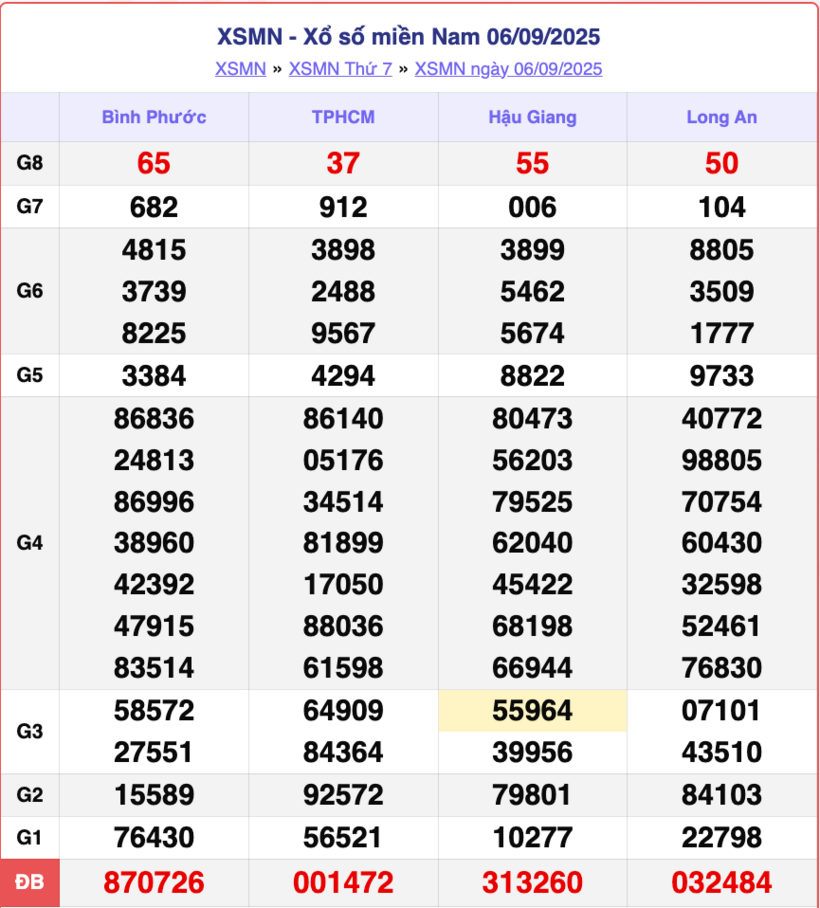Click Hậu Giang special prize 313260

[532, 883]
